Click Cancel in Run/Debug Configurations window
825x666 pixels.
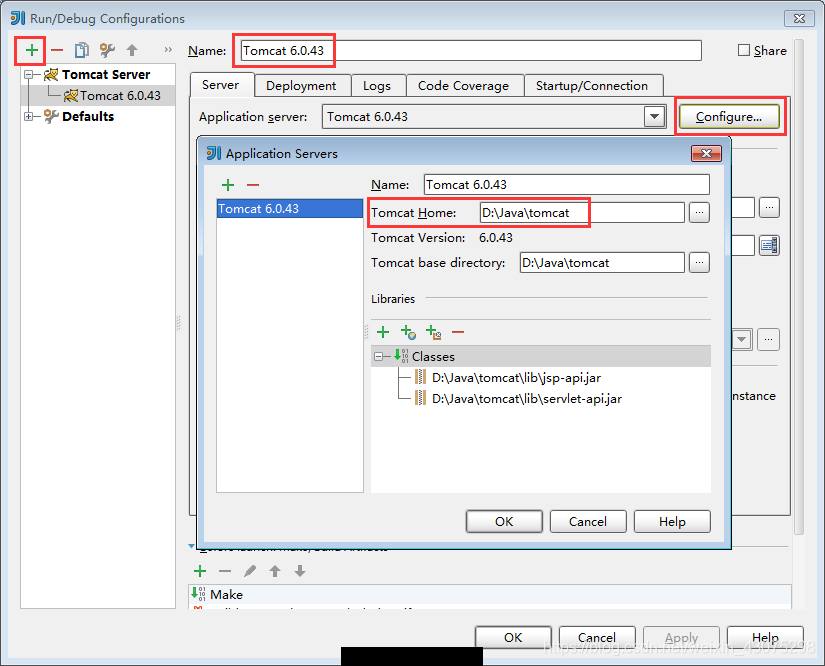pyautogui.click(x=597, y=637)
